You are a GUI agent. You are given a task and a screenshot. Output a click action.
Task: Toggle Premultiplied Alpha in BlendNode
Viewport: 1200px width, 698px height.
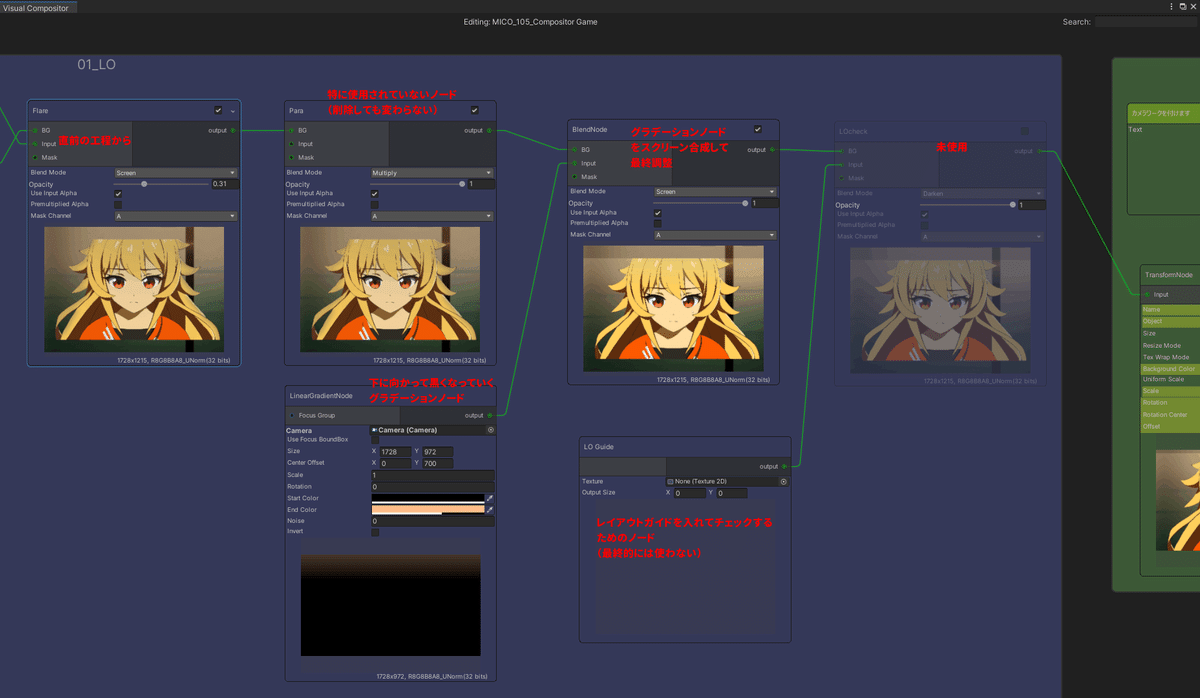pyautogui.click(x=658, y=223)
